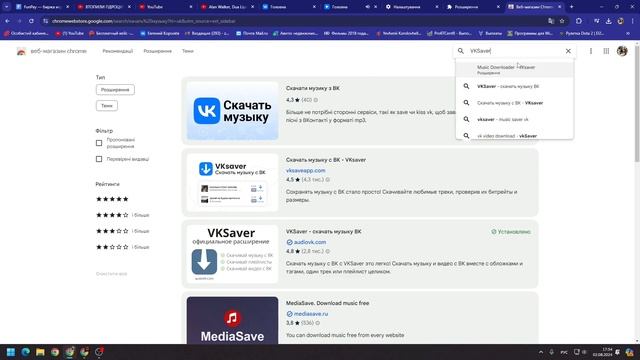Click the address bar URL

pos(144,21)
